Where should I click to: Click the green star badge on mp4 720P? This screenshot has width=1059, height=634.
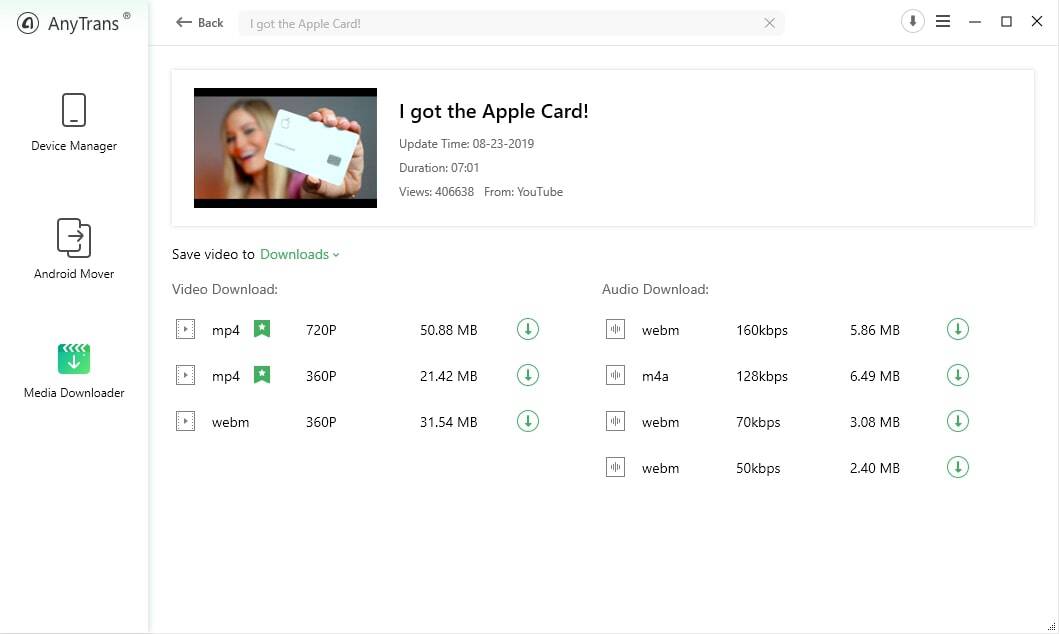point(262,329)
